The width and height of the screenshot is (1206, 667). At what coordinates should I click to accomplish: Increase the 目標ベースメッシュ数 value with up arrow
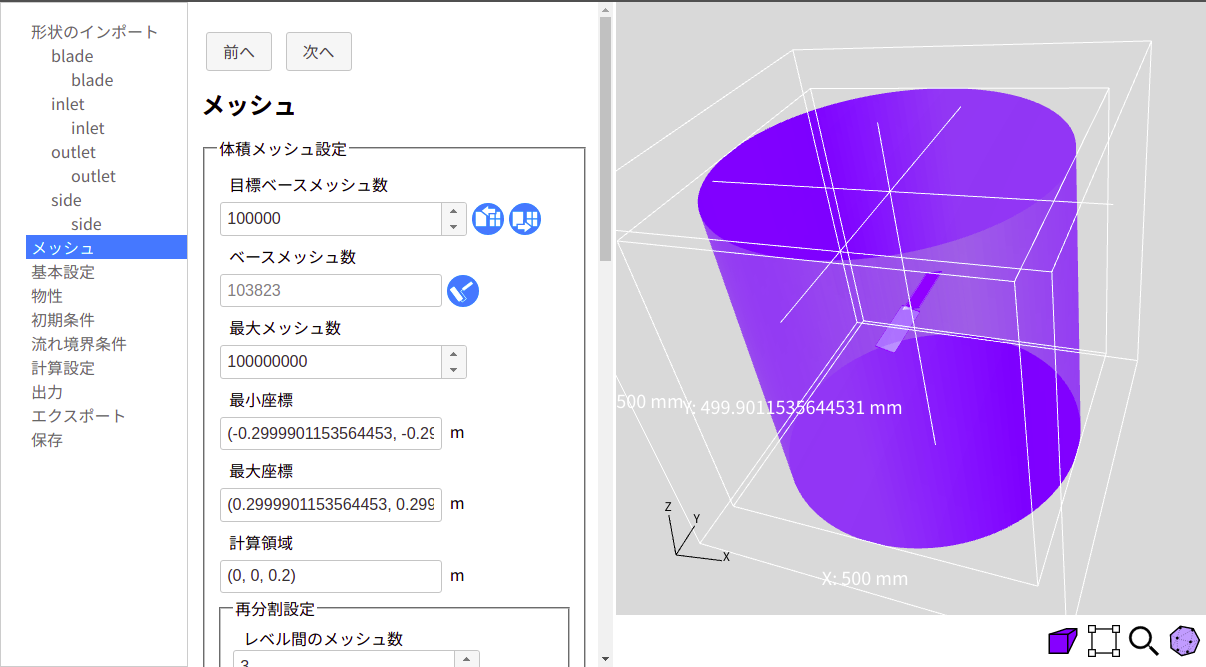(454, 211)
